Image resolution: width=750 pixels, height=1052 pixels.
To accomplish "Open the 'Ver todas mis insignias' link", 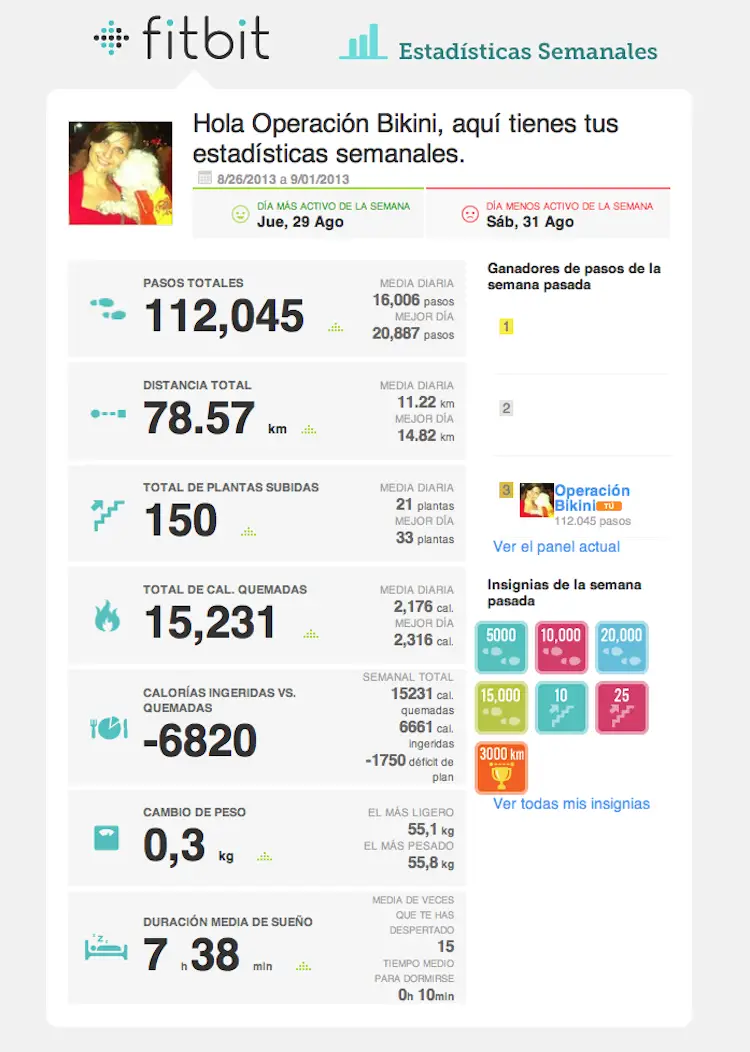I will click(572, 804).
